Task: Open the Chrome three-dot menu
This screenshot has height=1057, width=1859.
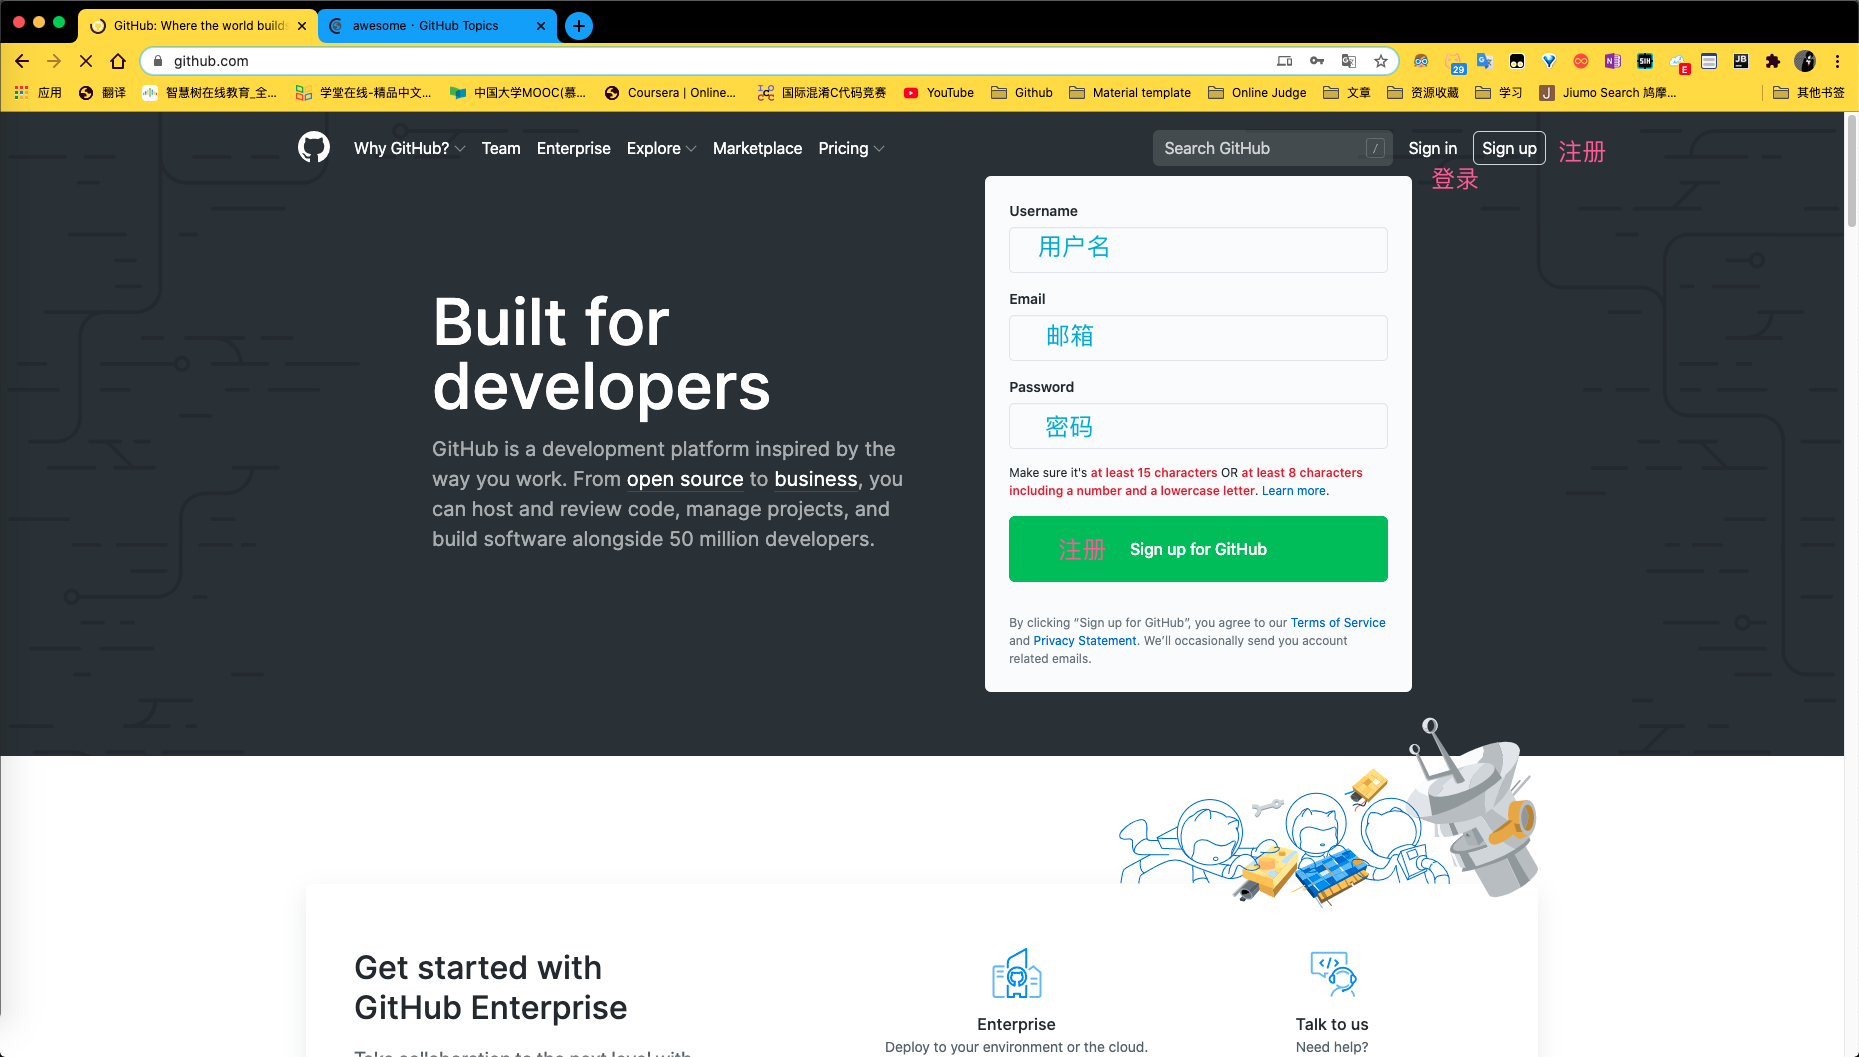Action: click(1837, 61)
